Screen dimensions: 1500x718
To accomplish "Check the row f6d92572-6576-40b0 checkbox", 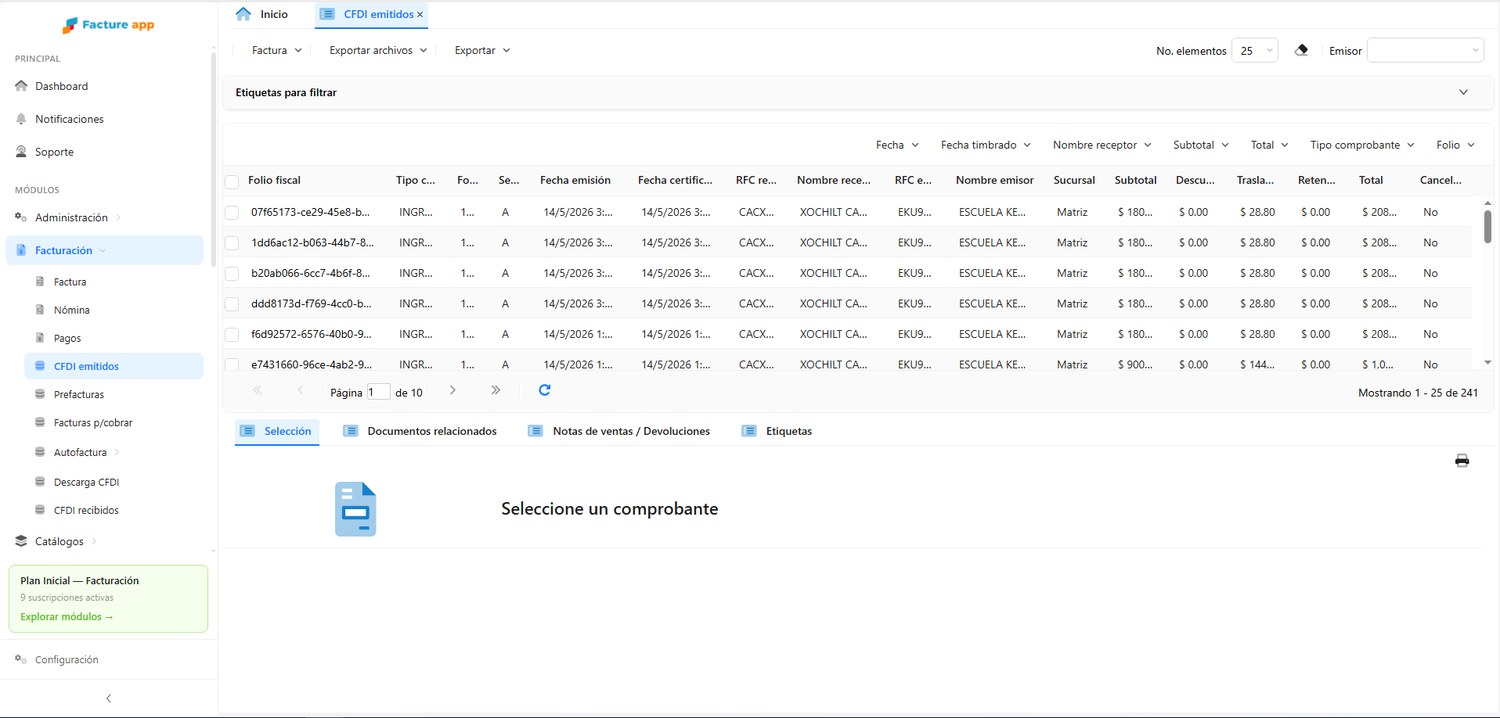I will pyautogui.click(x=232, y=334).
